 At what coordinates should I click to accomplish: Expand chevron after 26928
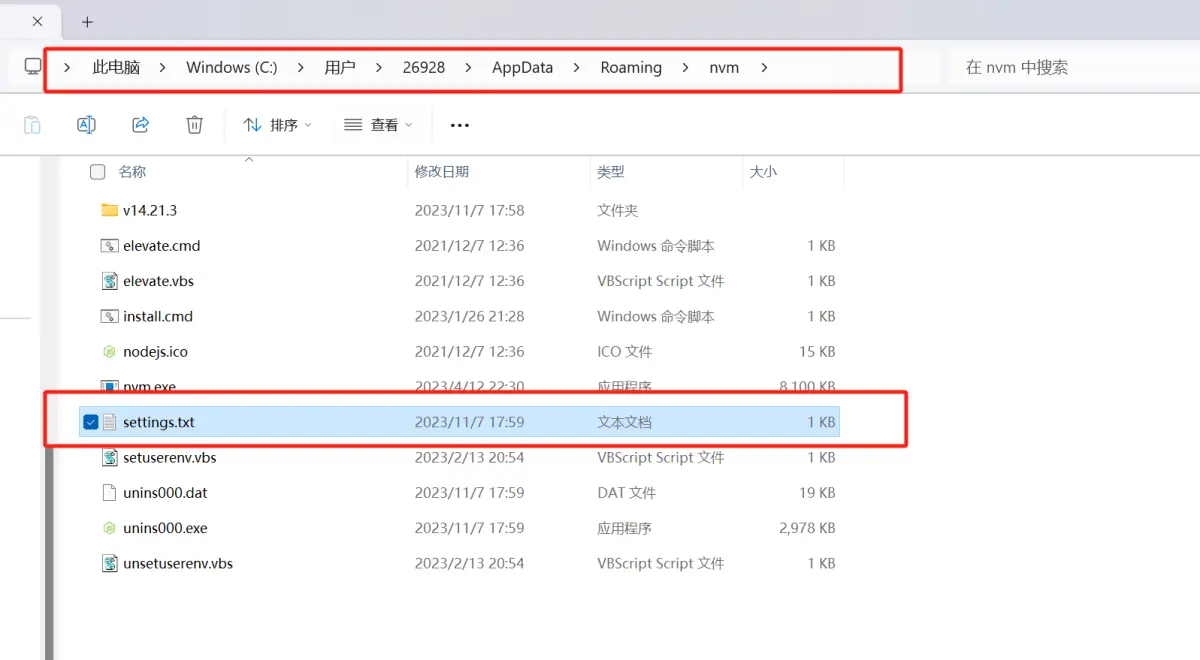(469, 68)
